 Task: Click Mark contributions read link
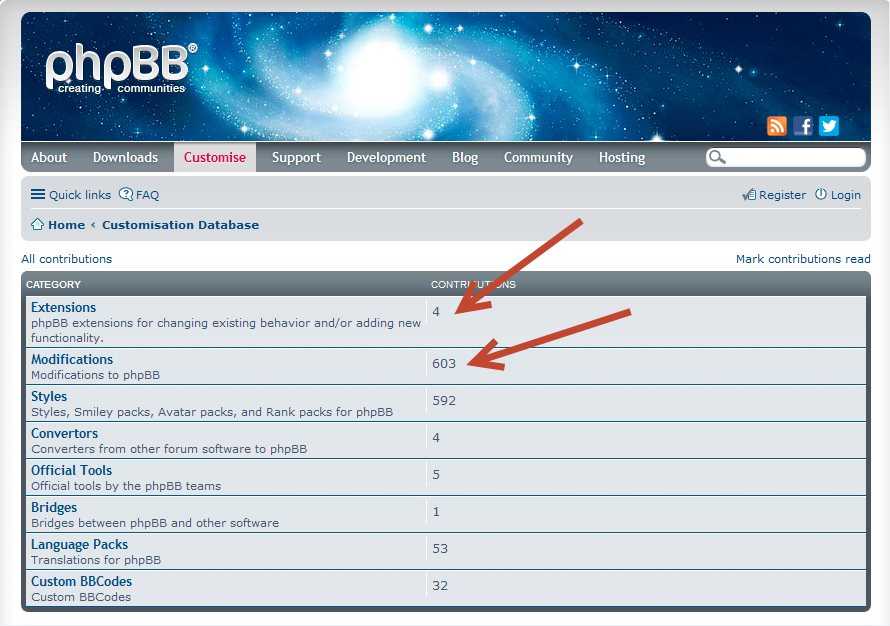(x=803, y=259)
